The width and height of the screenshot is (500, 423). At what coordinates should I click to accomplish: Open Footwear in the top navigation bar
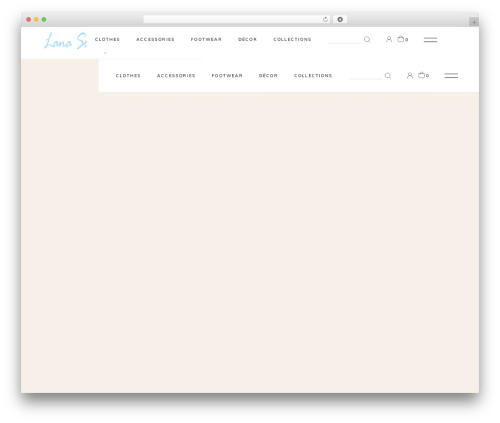pos(206,39)
